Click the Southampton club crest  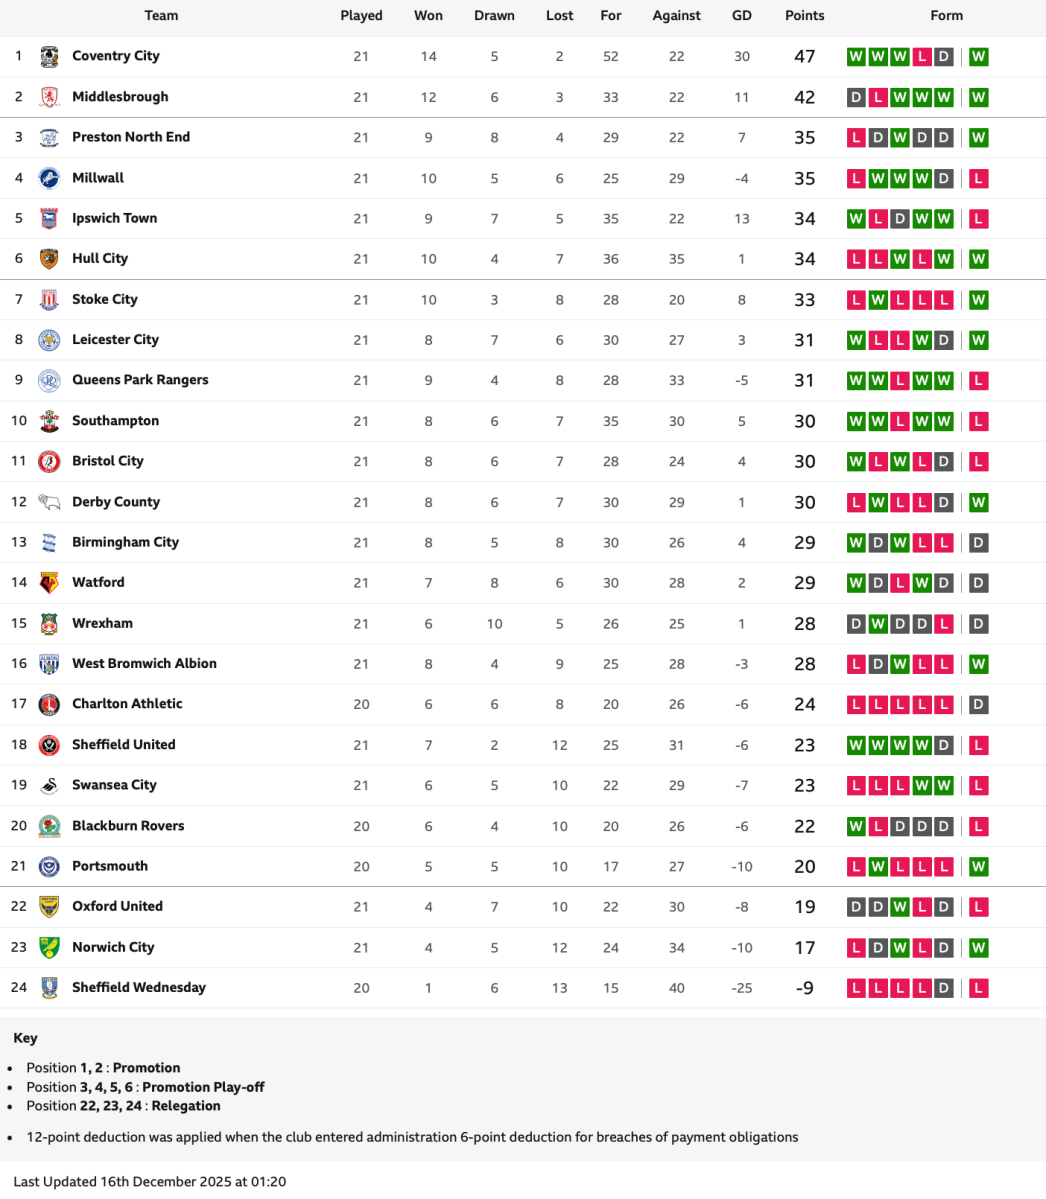tap(49, 421)
